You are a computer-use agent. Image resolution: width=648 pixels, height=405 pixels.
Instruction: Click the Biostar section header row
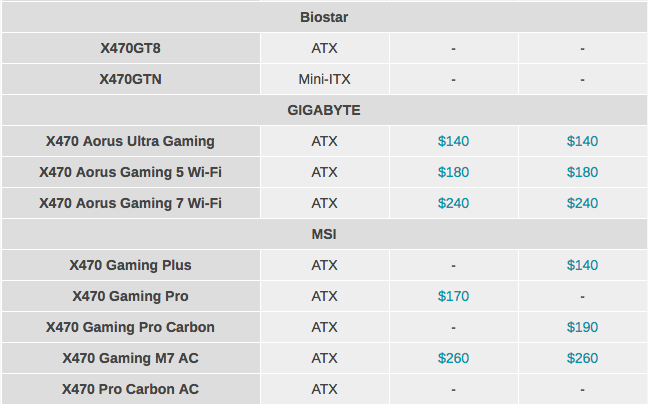(324, 17)
